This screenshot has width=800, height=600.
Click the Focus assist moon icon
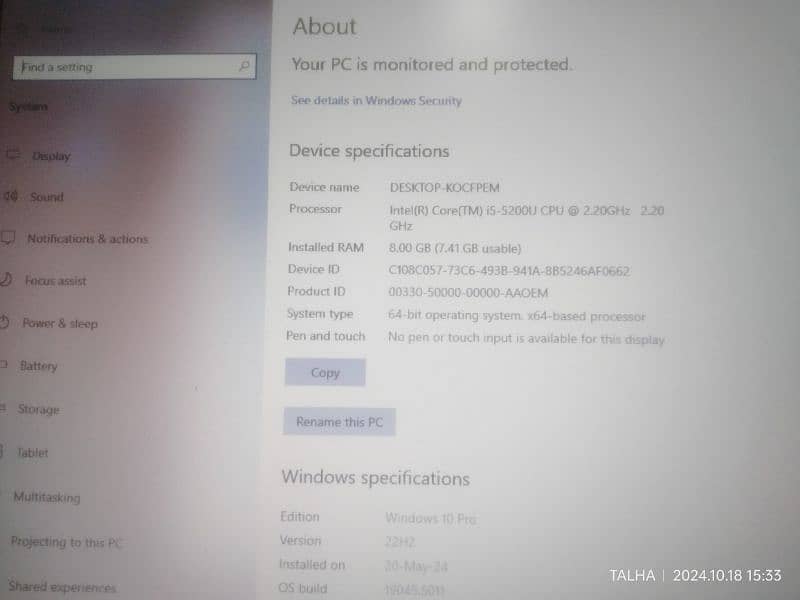pos(7,280)
